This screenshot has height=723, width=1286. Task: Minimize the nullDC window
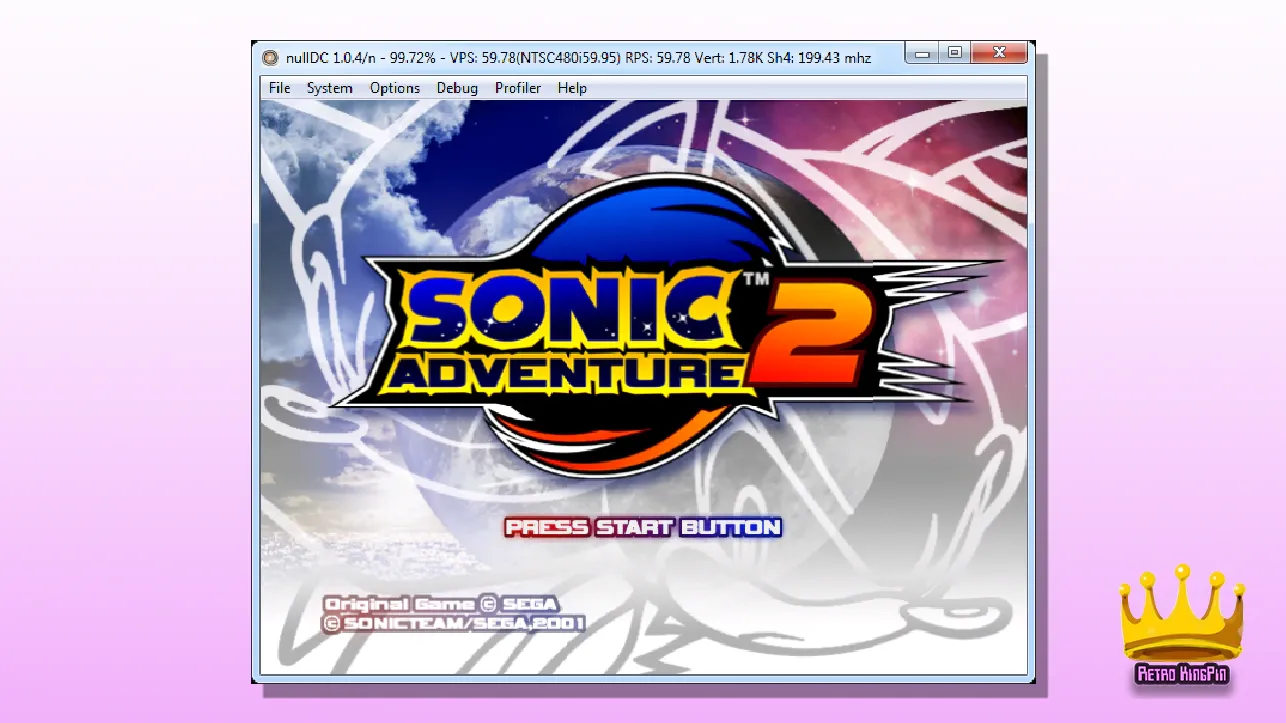pyautogui.click(x=922, y=53)
